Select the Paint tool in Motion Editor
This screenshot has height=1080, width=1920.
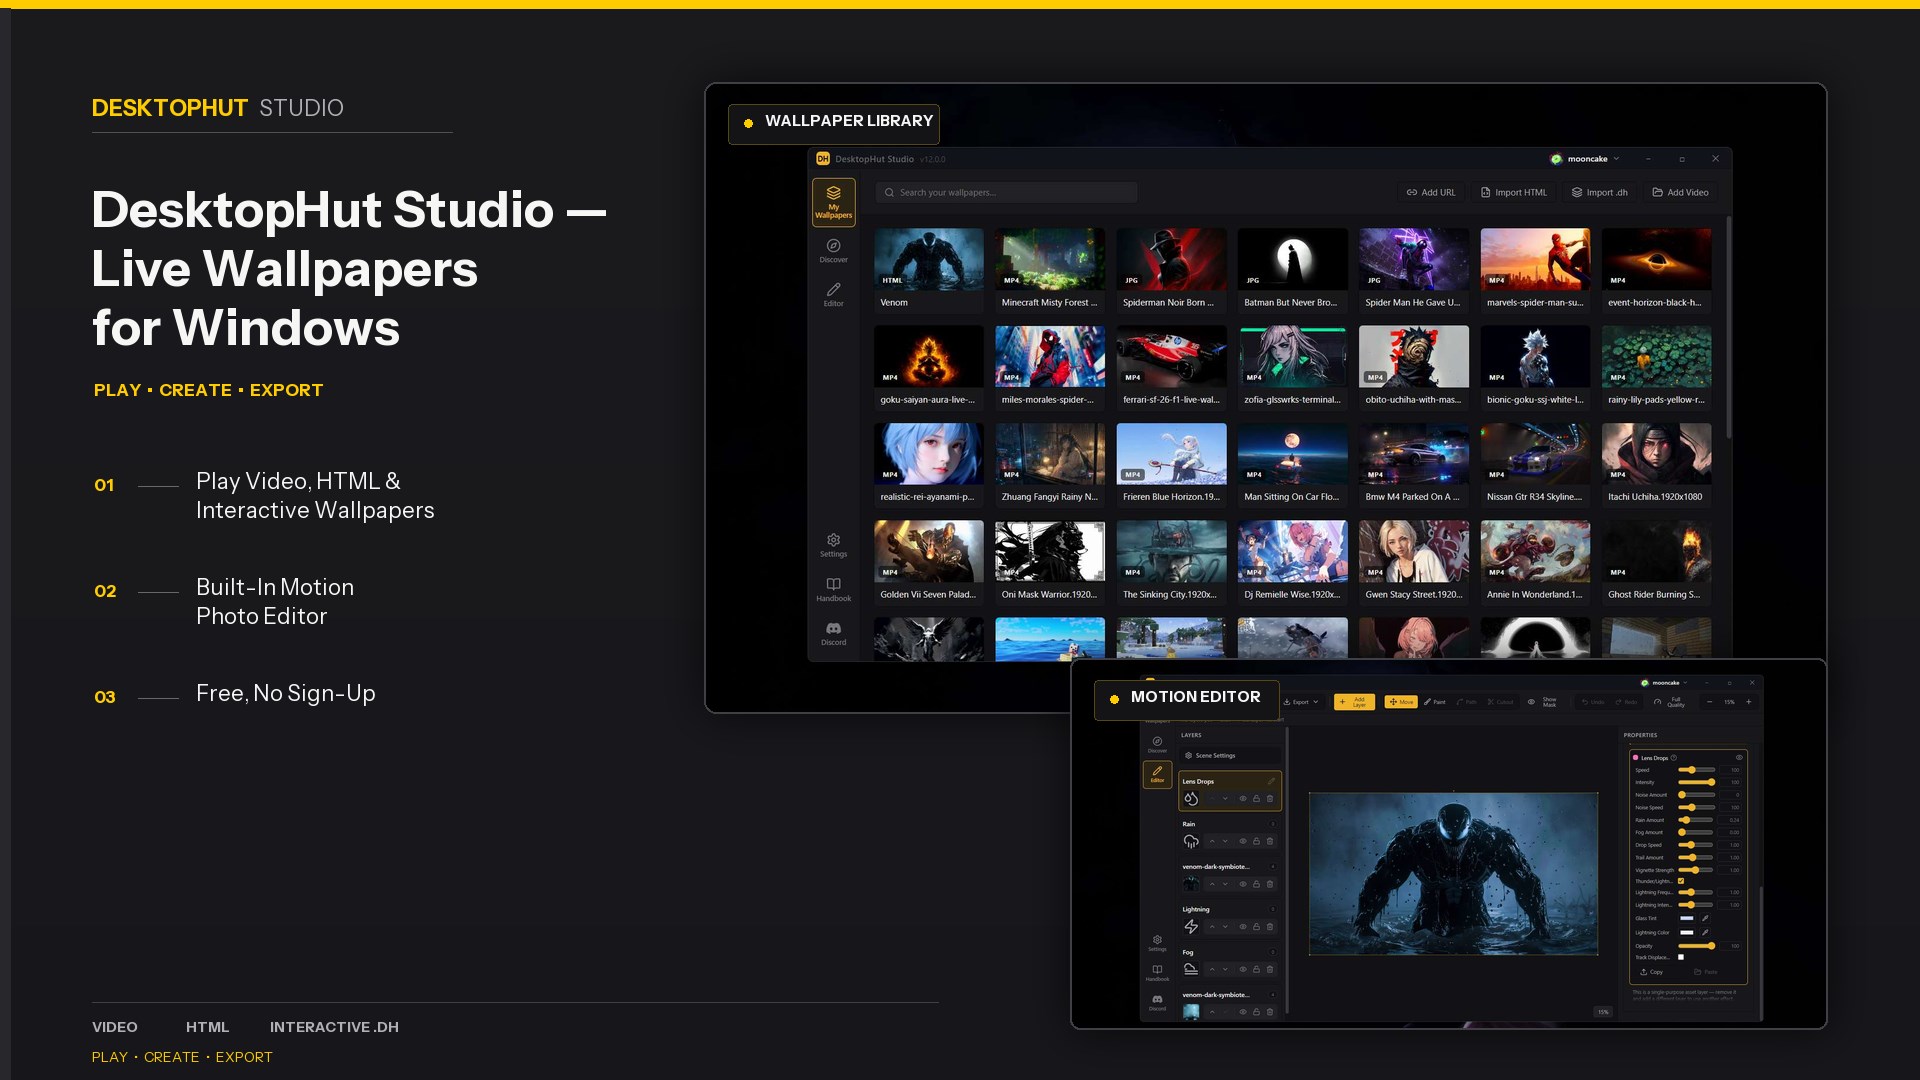click(x=1435, y=702)
